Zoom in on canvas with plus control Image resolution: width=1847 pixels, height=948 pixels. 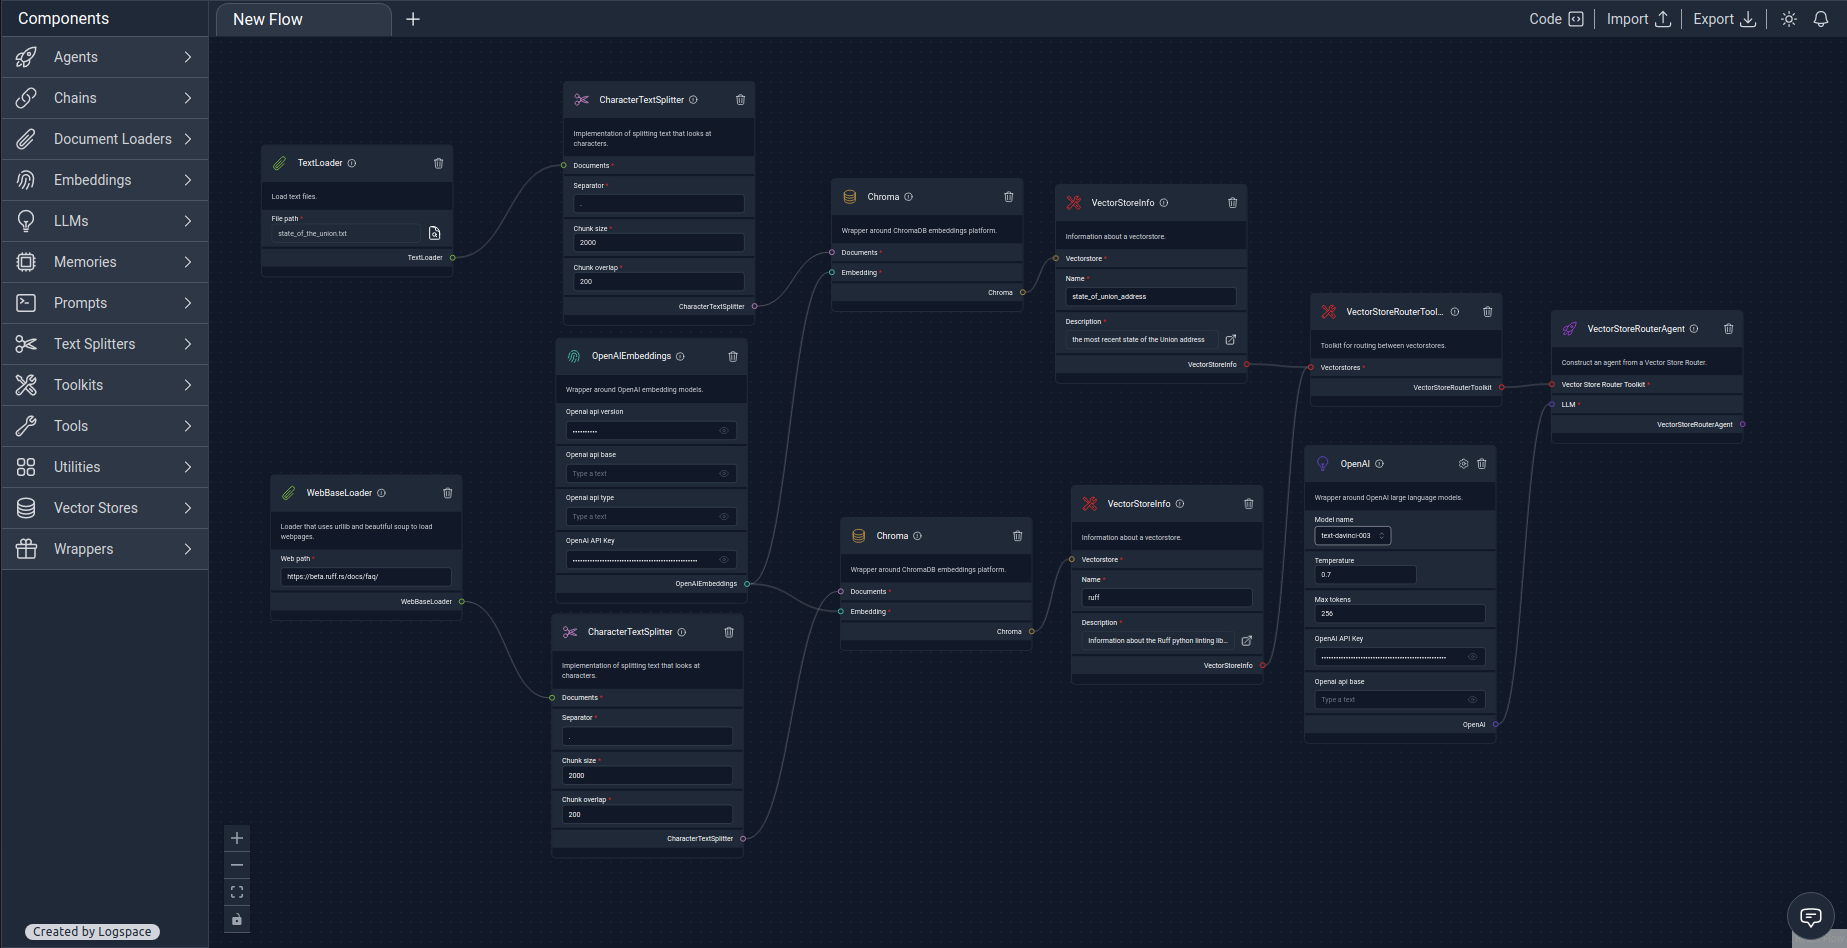point(237,838)
